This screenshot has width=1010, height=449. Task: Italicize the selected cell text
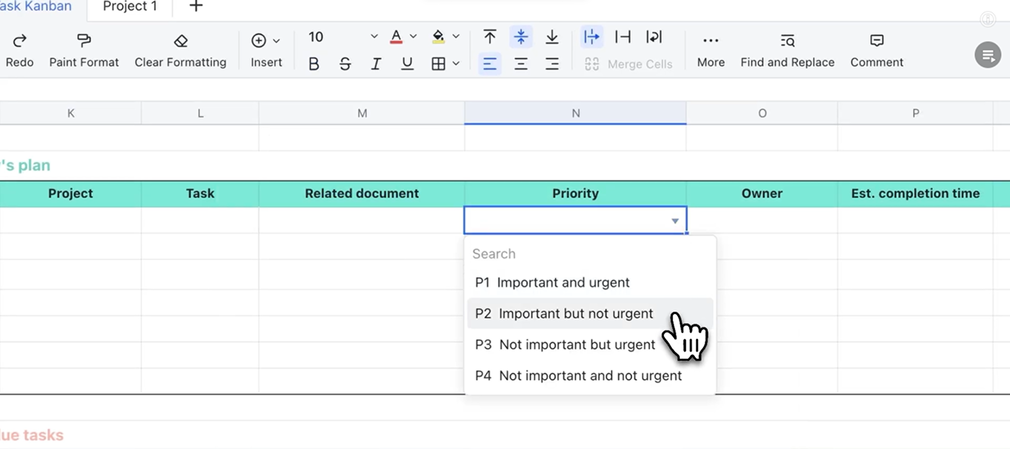coord(376,64)
